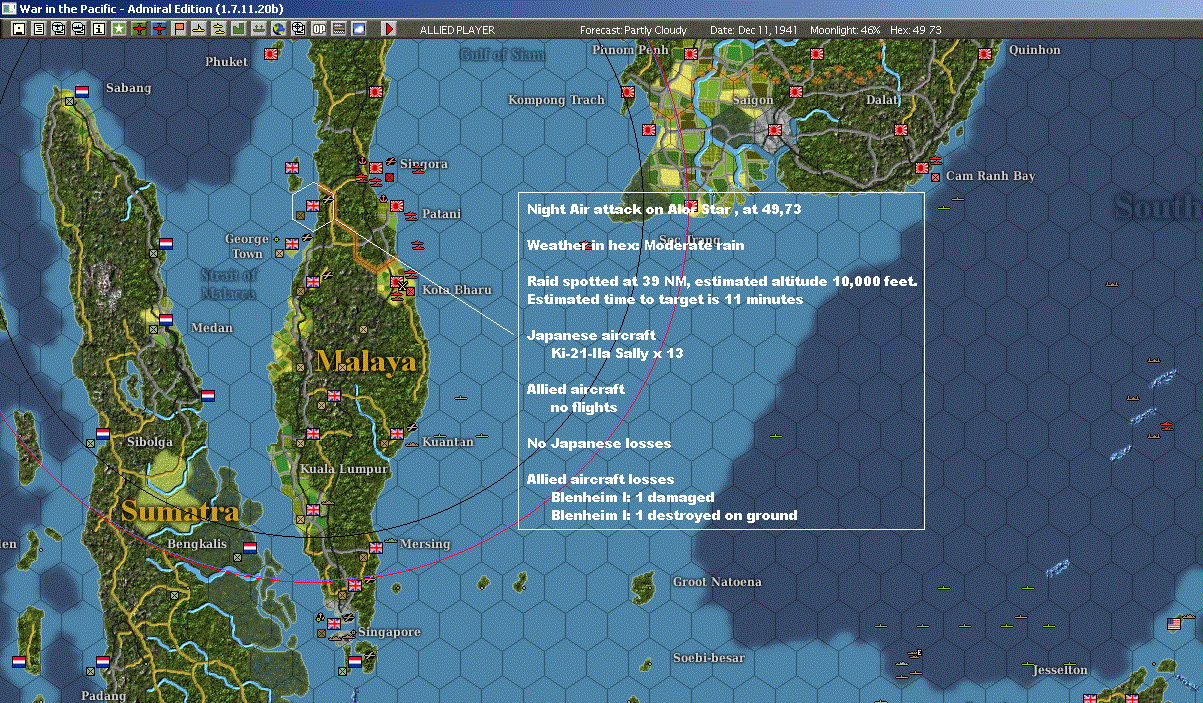Click the Date: Dec 11, 1941 status text

pos(753,30)
